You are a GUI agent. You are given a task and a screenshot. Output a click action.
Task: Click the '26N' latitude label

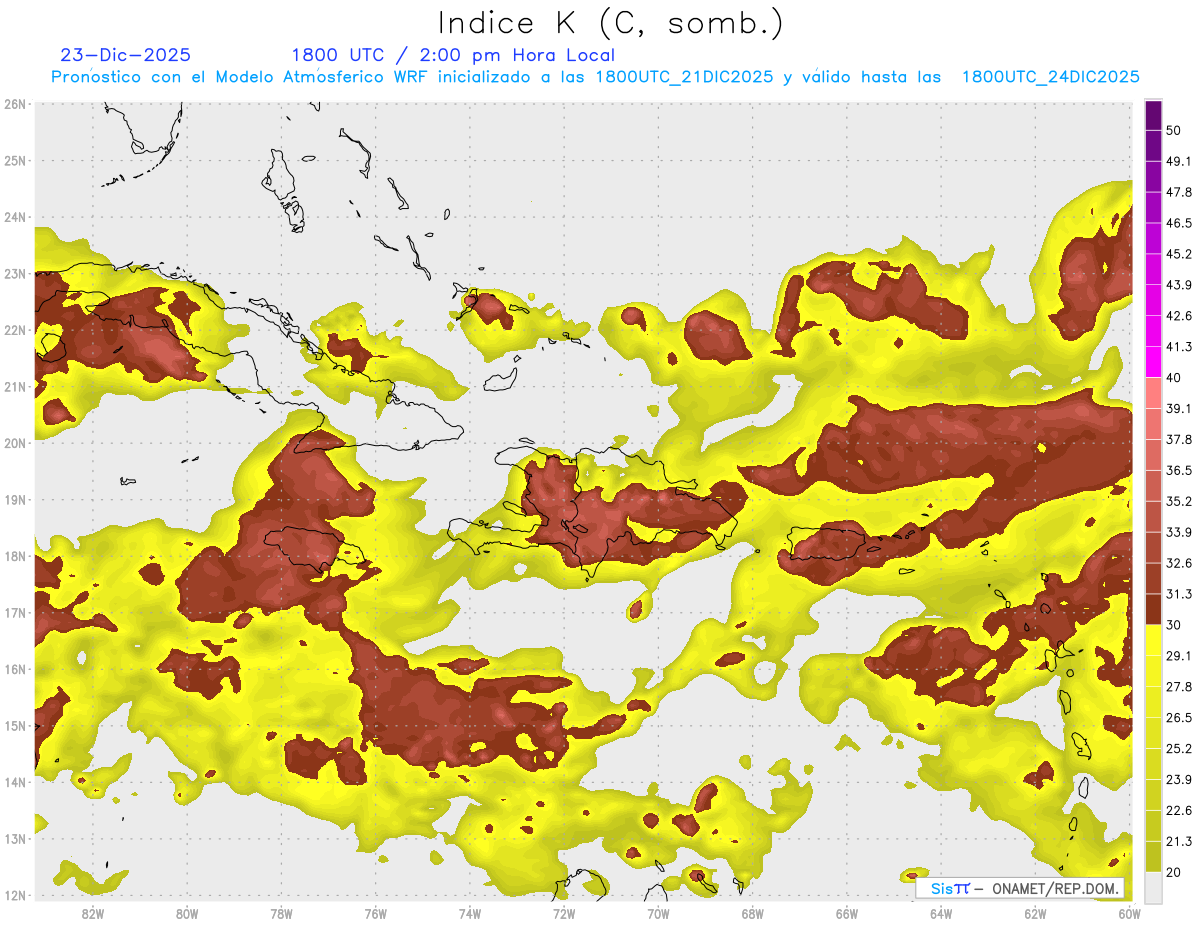click(x=15, y=104)
